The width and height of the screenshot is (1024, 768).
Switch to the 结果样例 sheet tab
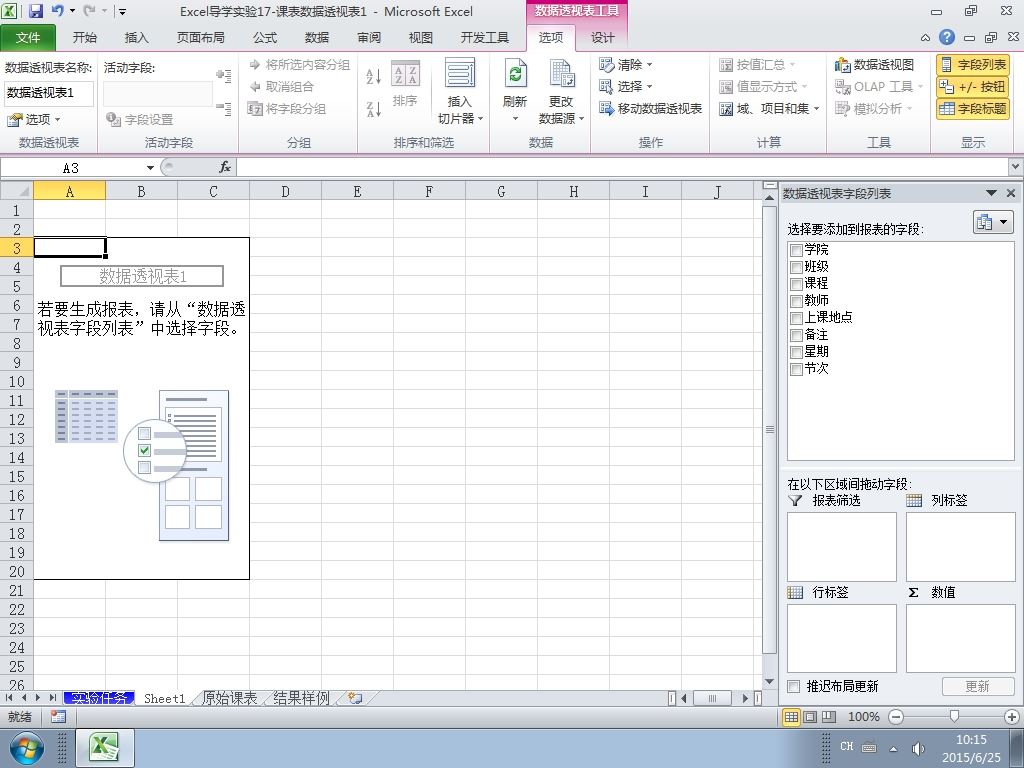coord(301,698)
